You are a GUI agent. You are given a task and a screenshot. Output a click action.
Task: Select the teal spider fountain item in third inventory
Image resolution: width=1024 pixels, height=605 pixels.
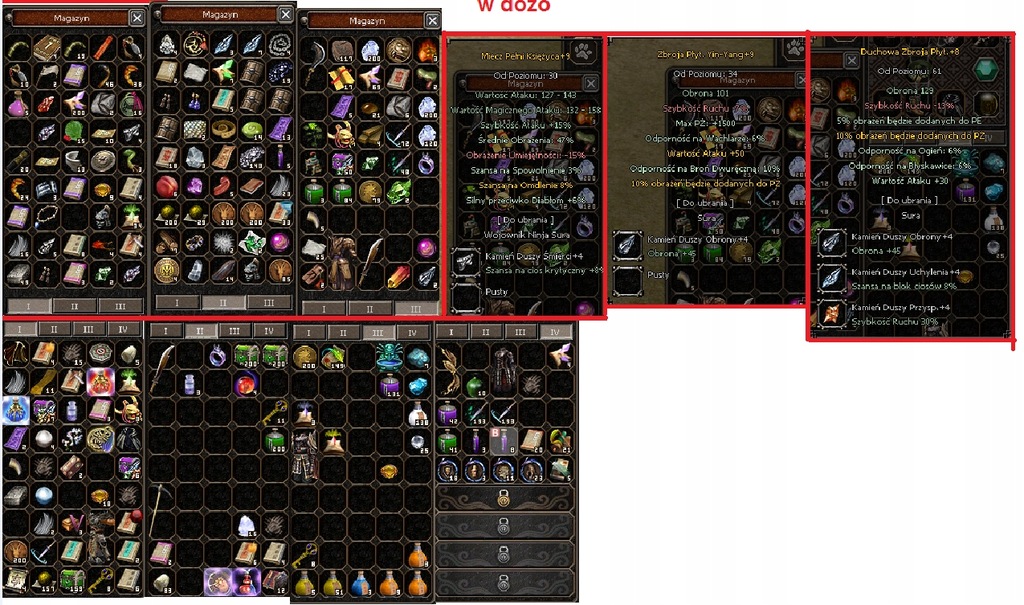[389, 357]
